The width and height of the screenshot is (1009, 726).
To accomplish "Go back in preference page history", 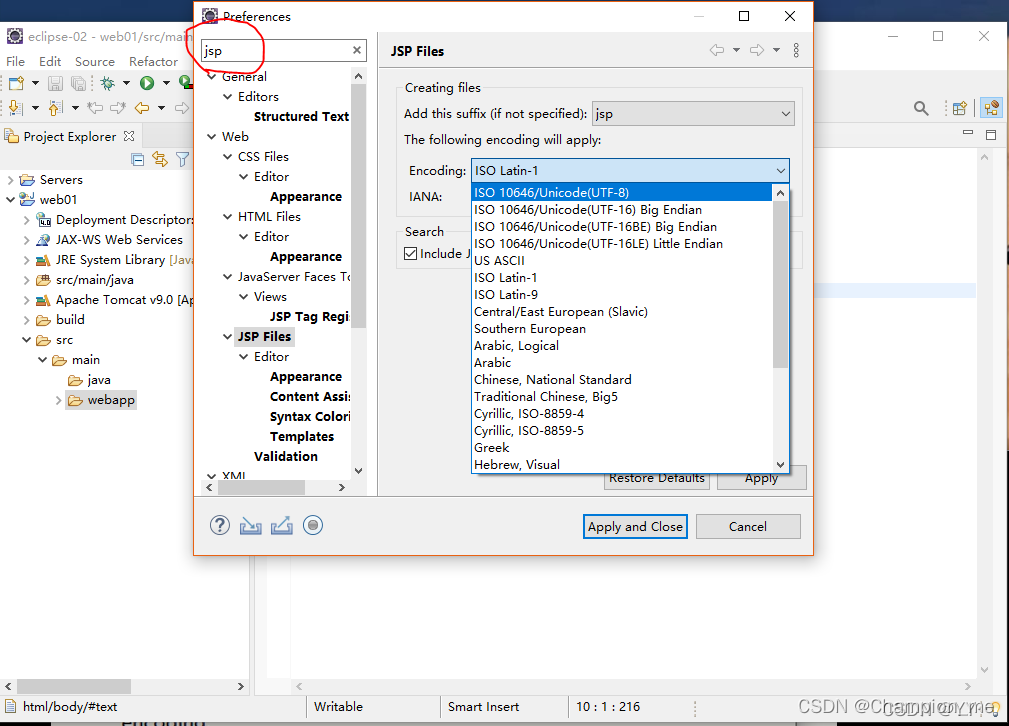I will click(717, 50).
